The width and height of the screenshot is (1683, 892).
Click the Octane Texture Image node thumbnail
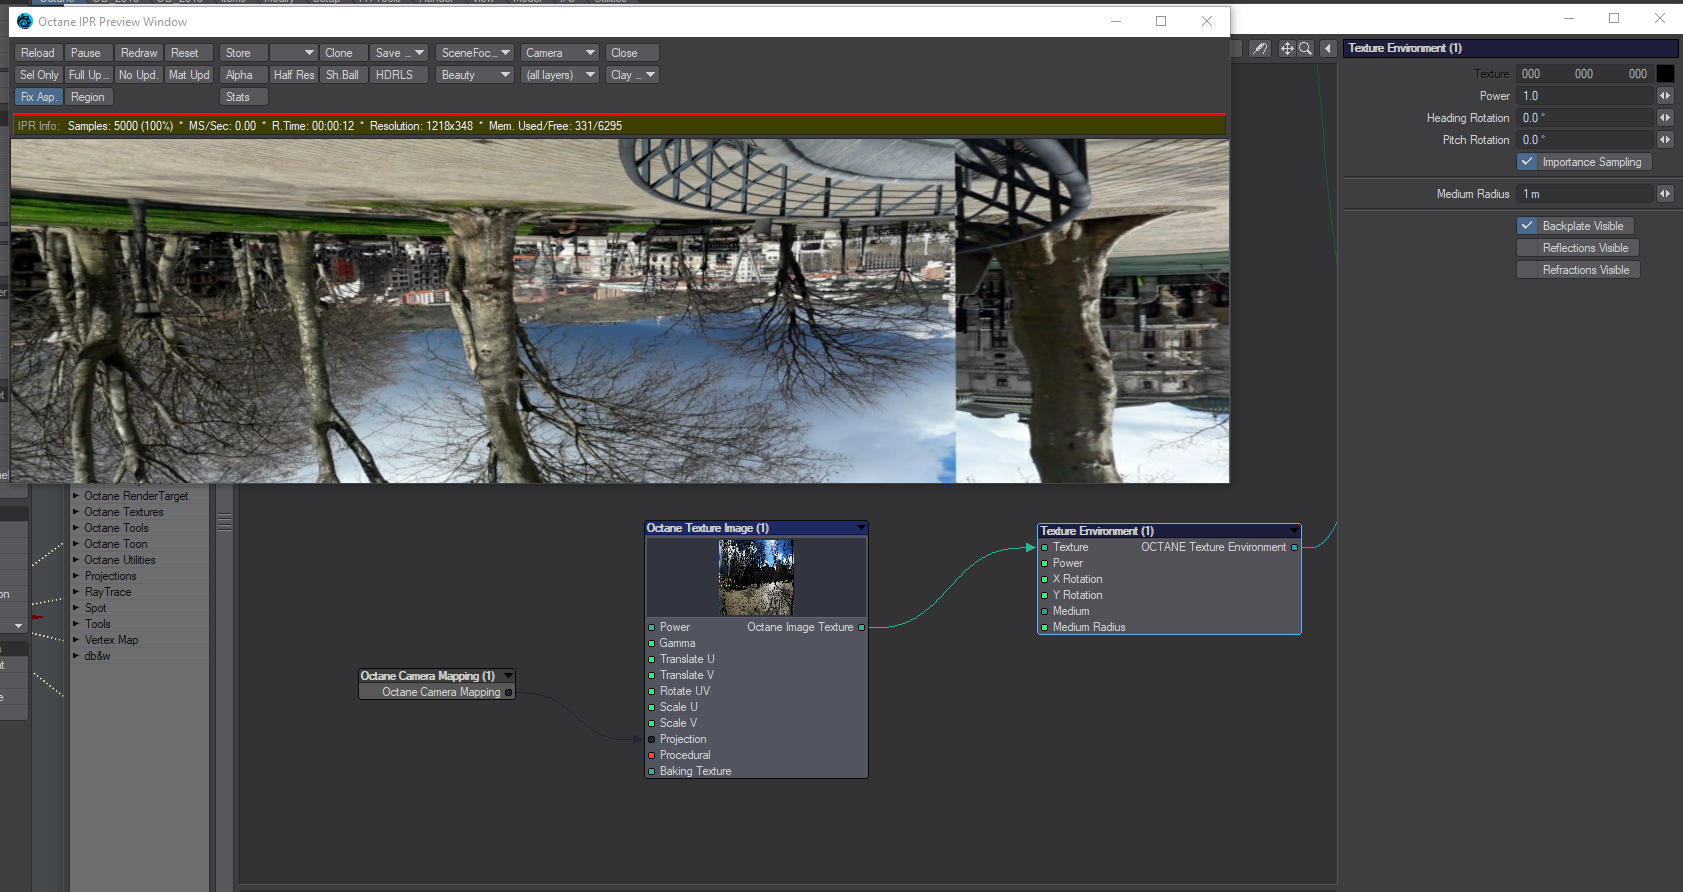pos(756,577)
